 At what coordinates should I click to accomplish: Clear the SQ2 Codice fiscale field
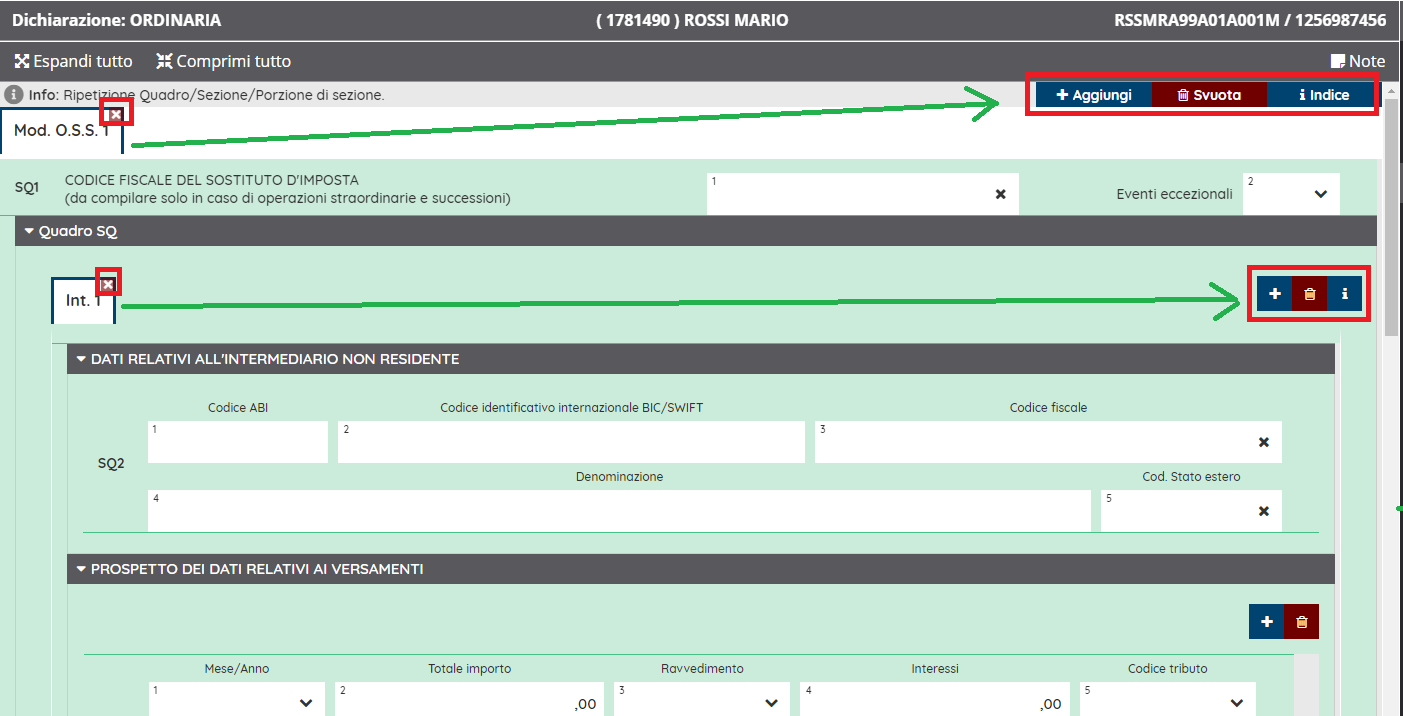click(x=1263, y=442)
